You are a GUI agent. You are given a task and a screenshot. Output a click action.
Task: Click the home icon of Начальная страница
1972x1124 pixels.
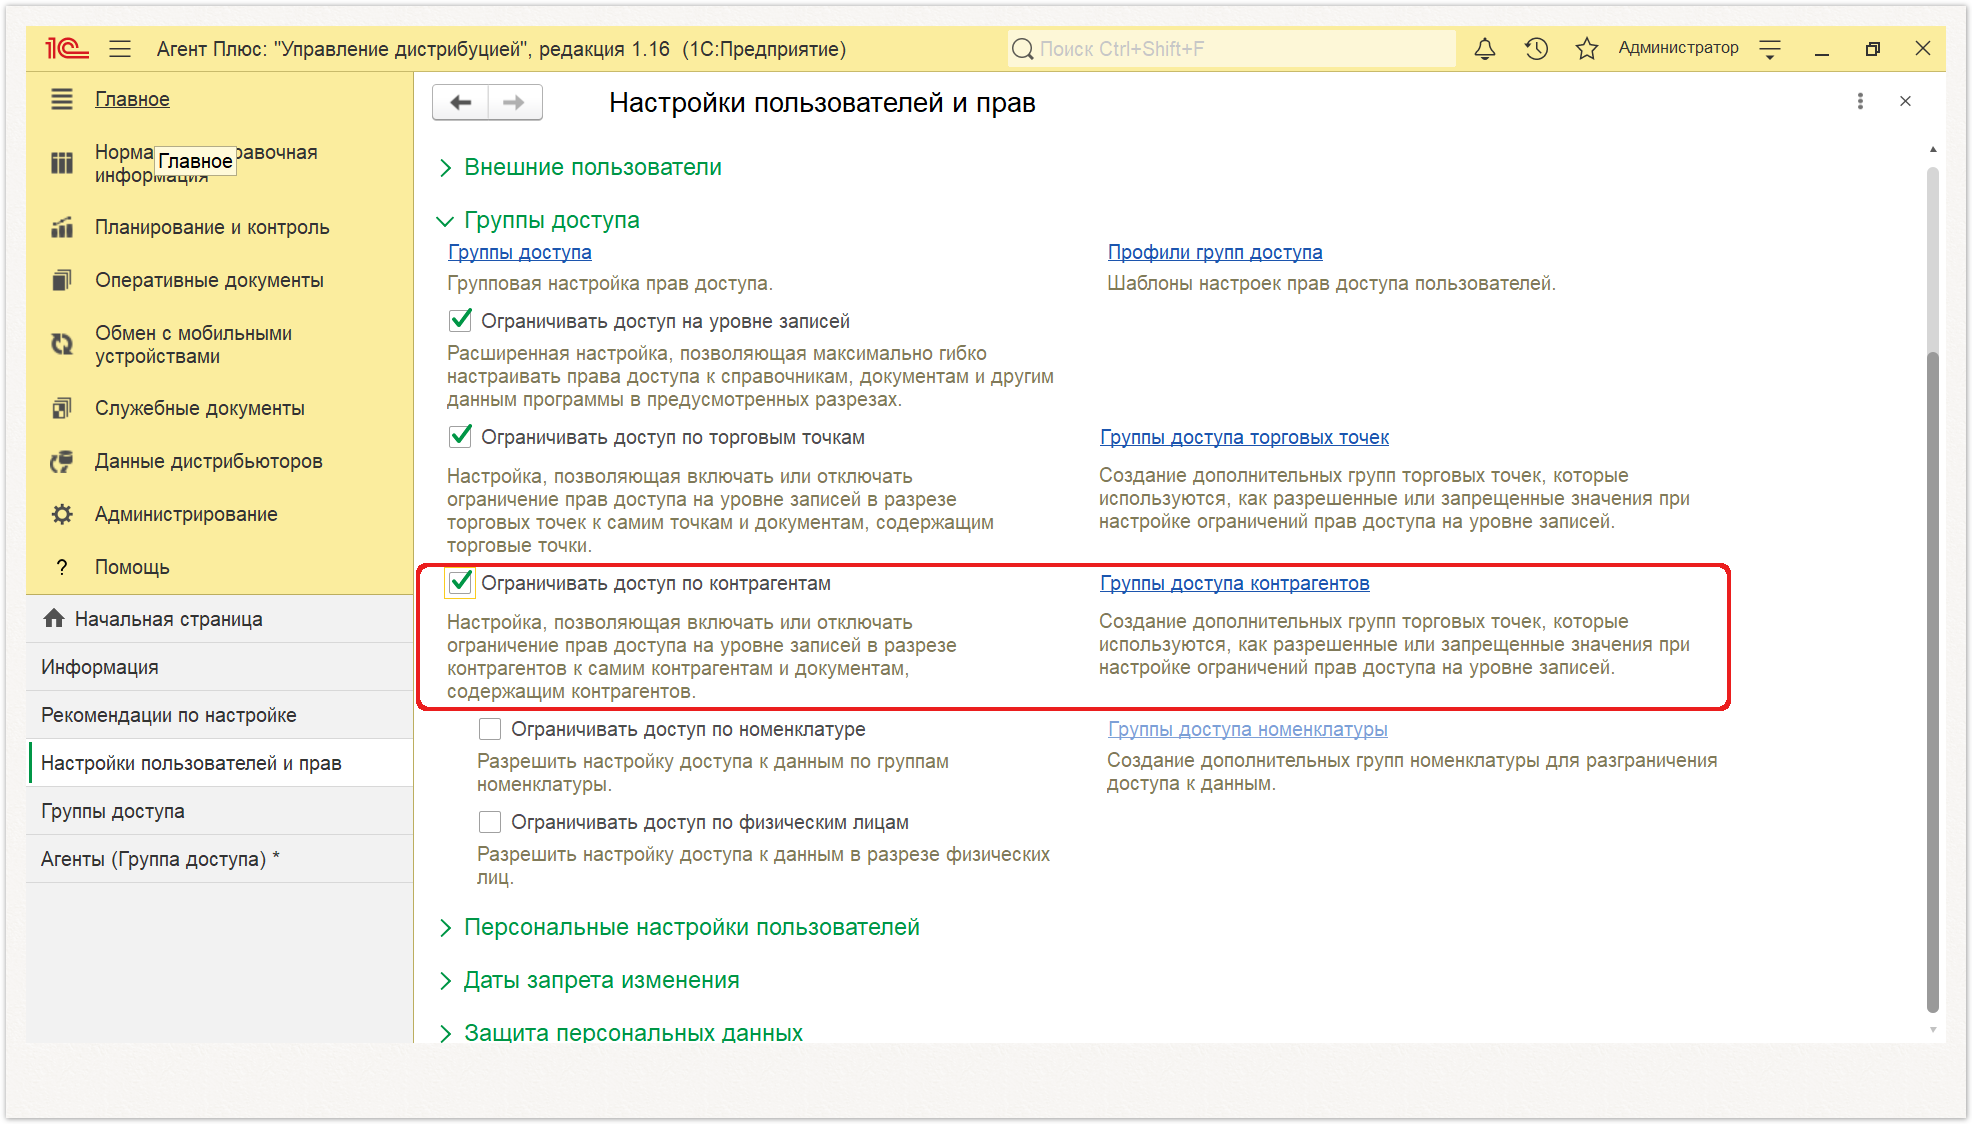(54, 618)
